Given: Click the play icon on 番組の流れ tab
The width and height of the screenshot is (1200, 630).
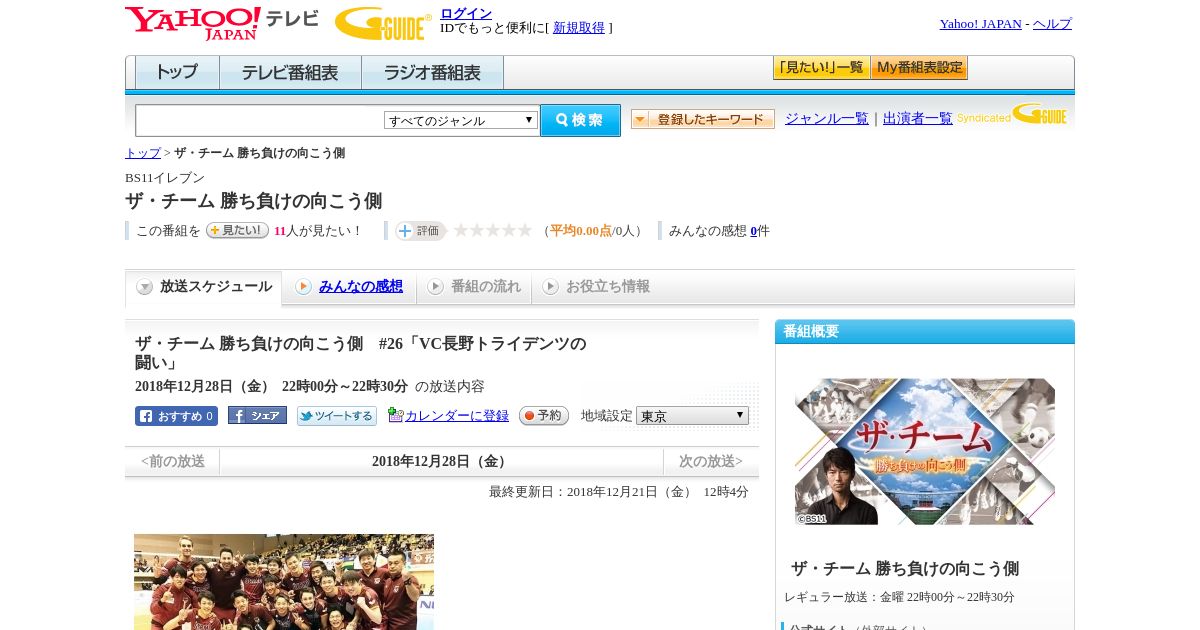Looking at the screenshot, I should point(435,287).
